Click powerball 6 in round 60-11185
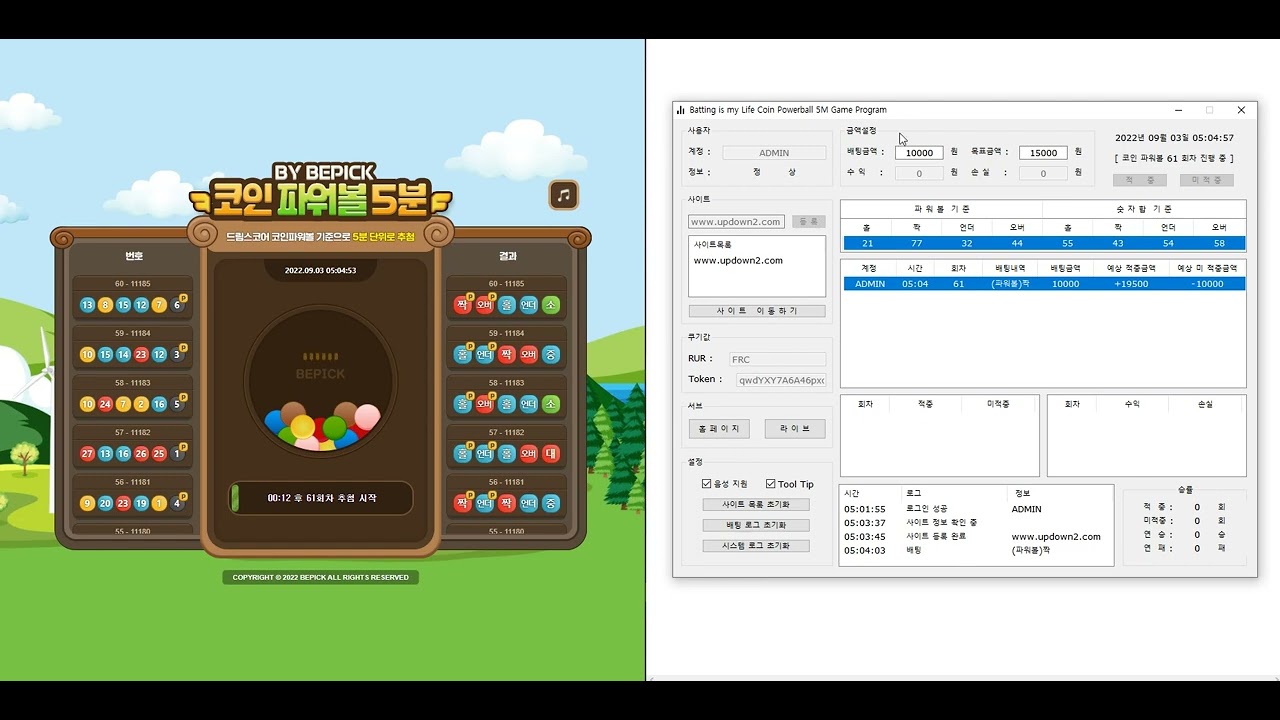The height and width of the screenshot is (720, 1280). pos(178,305)
